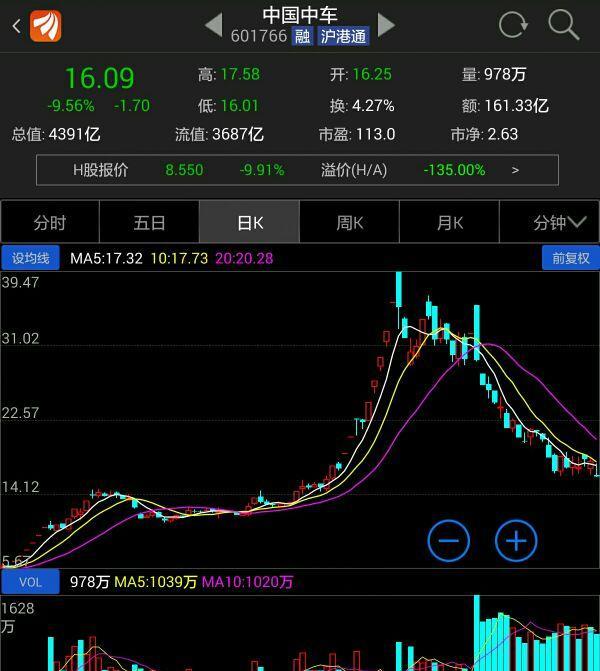This screenshot has height=671, width=600.
Task: Tap the VOL indicator button
Action: (30, 582)
